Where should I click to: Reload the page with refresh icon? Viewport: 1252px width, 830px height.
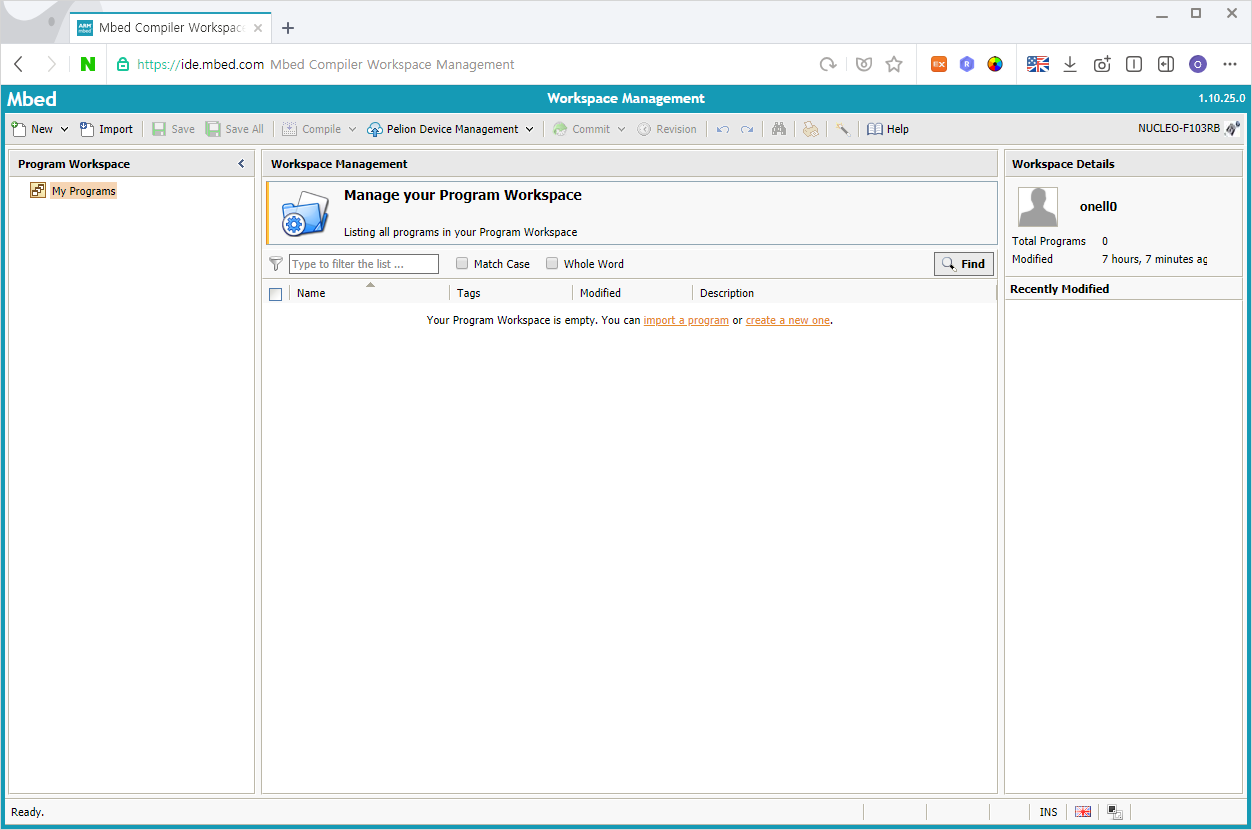[x=828, y=64]
